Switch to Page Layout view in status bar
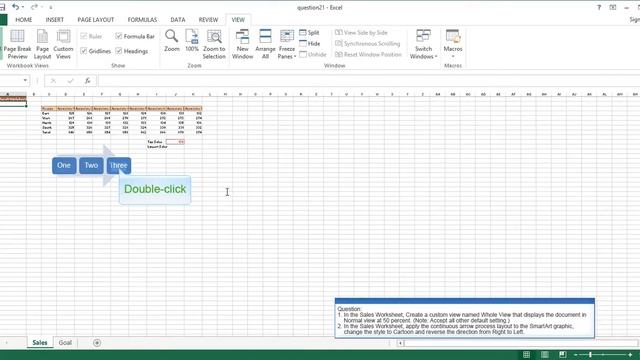The width and height of the screenshot is (640, 360). click(x=544, y=355)
